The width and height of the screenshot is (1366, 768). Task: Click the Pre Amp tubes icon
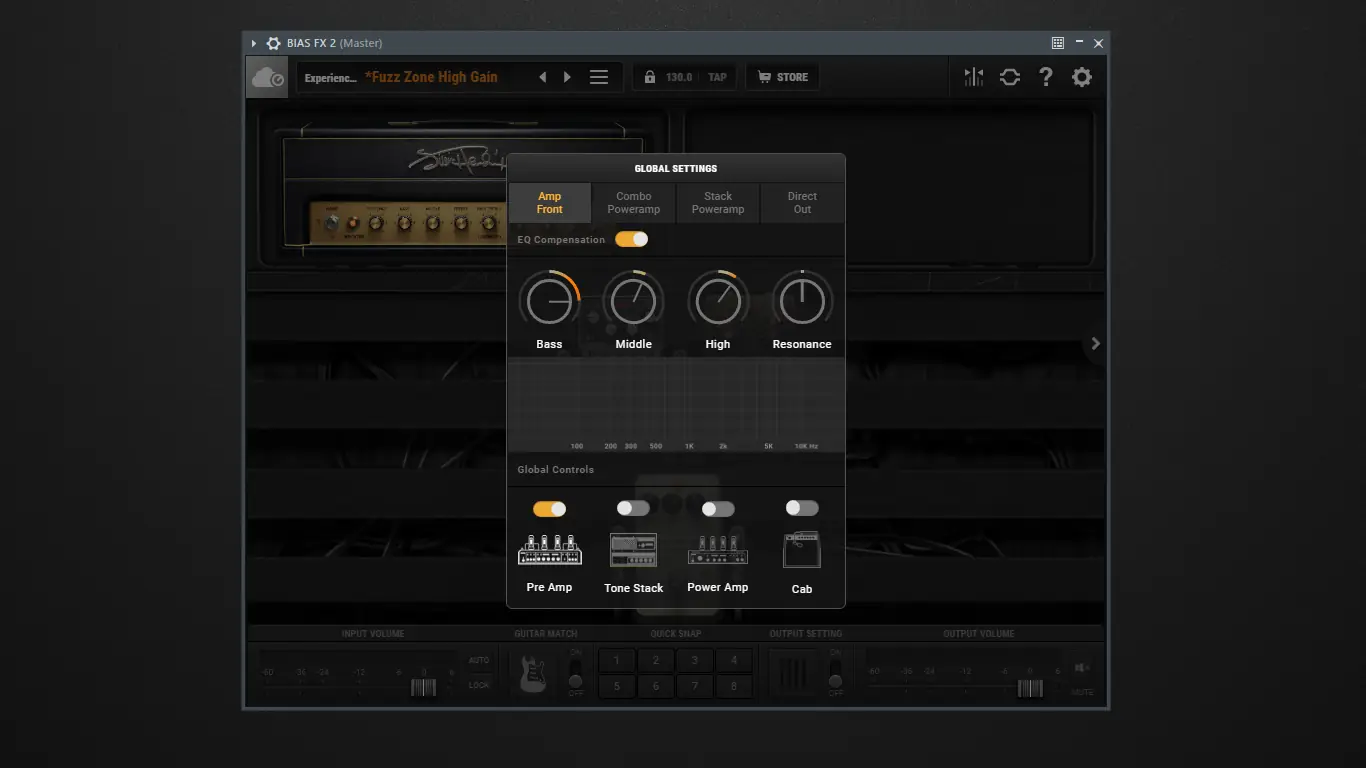(x=549, y=550)
